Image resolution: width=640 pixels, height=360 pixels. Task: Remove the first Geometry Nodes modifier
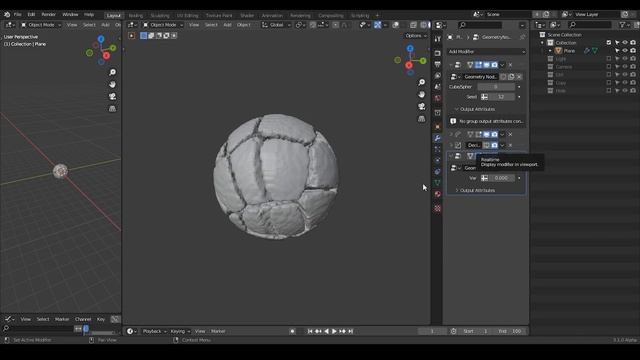[510, 65]
